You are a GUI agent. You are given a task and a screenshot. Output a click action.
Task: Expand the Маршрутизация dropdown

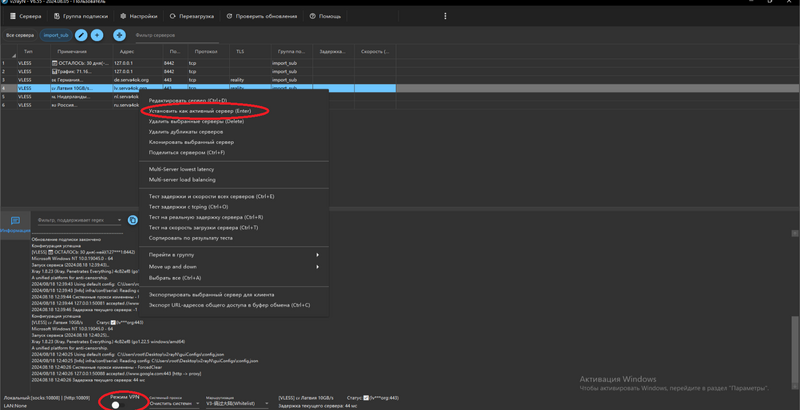(237, 404)
